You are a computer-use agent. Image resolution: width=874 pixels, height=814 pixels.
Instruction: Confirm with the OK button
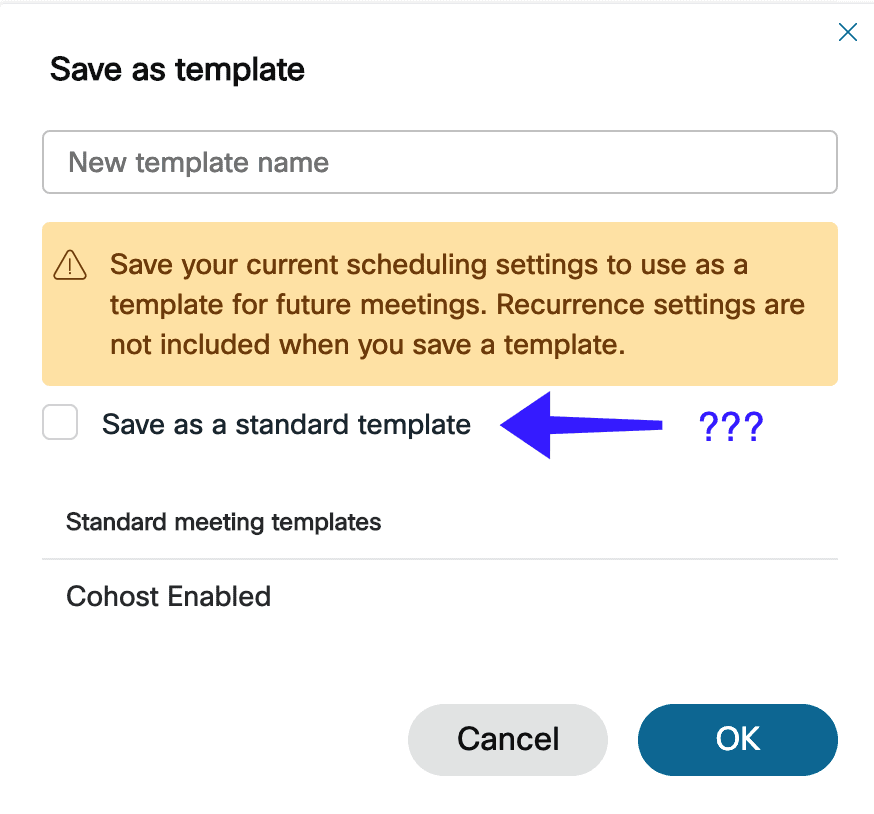pyautogui.click(x=737, y=739)
